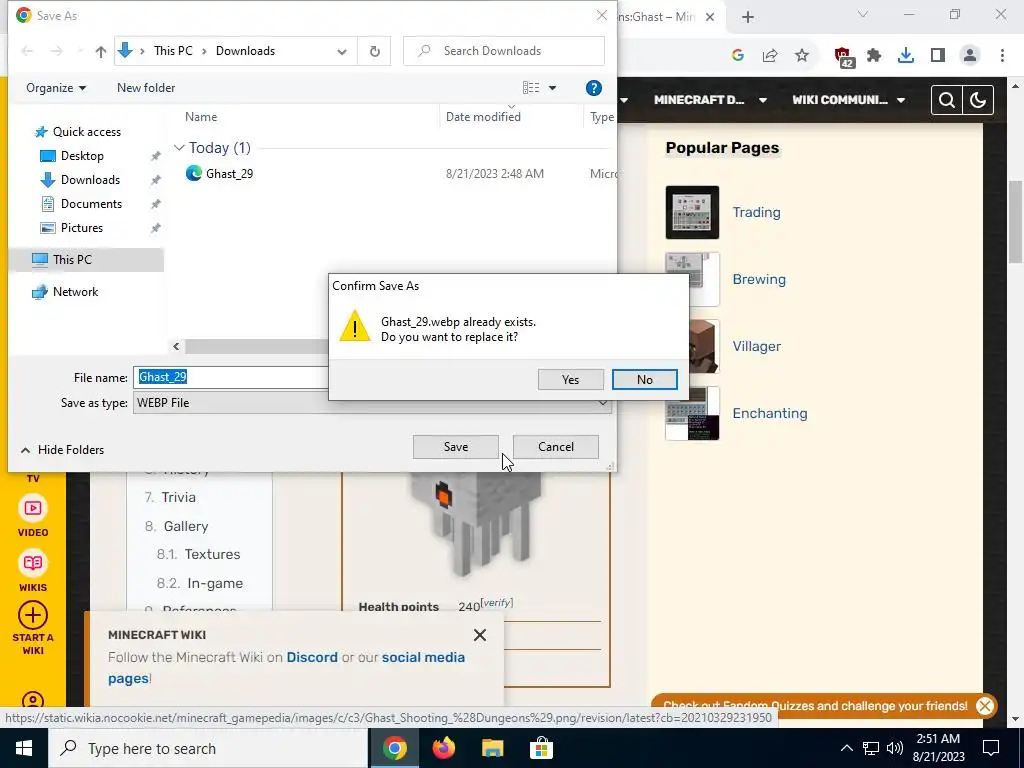This screenshot has height=768, width=1024.
Task: Bookmark this page star icon
Action: click(x=802, y=56)
